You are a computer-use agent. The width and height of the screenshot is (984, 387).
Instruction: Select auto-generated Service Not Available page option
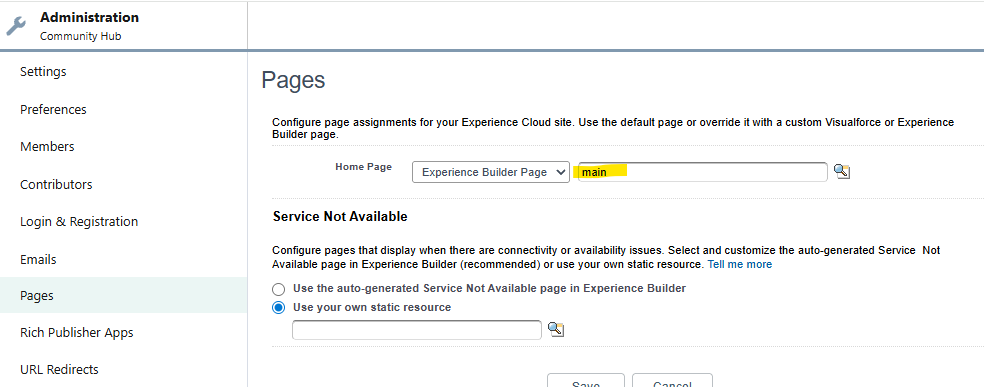point(278,289)
